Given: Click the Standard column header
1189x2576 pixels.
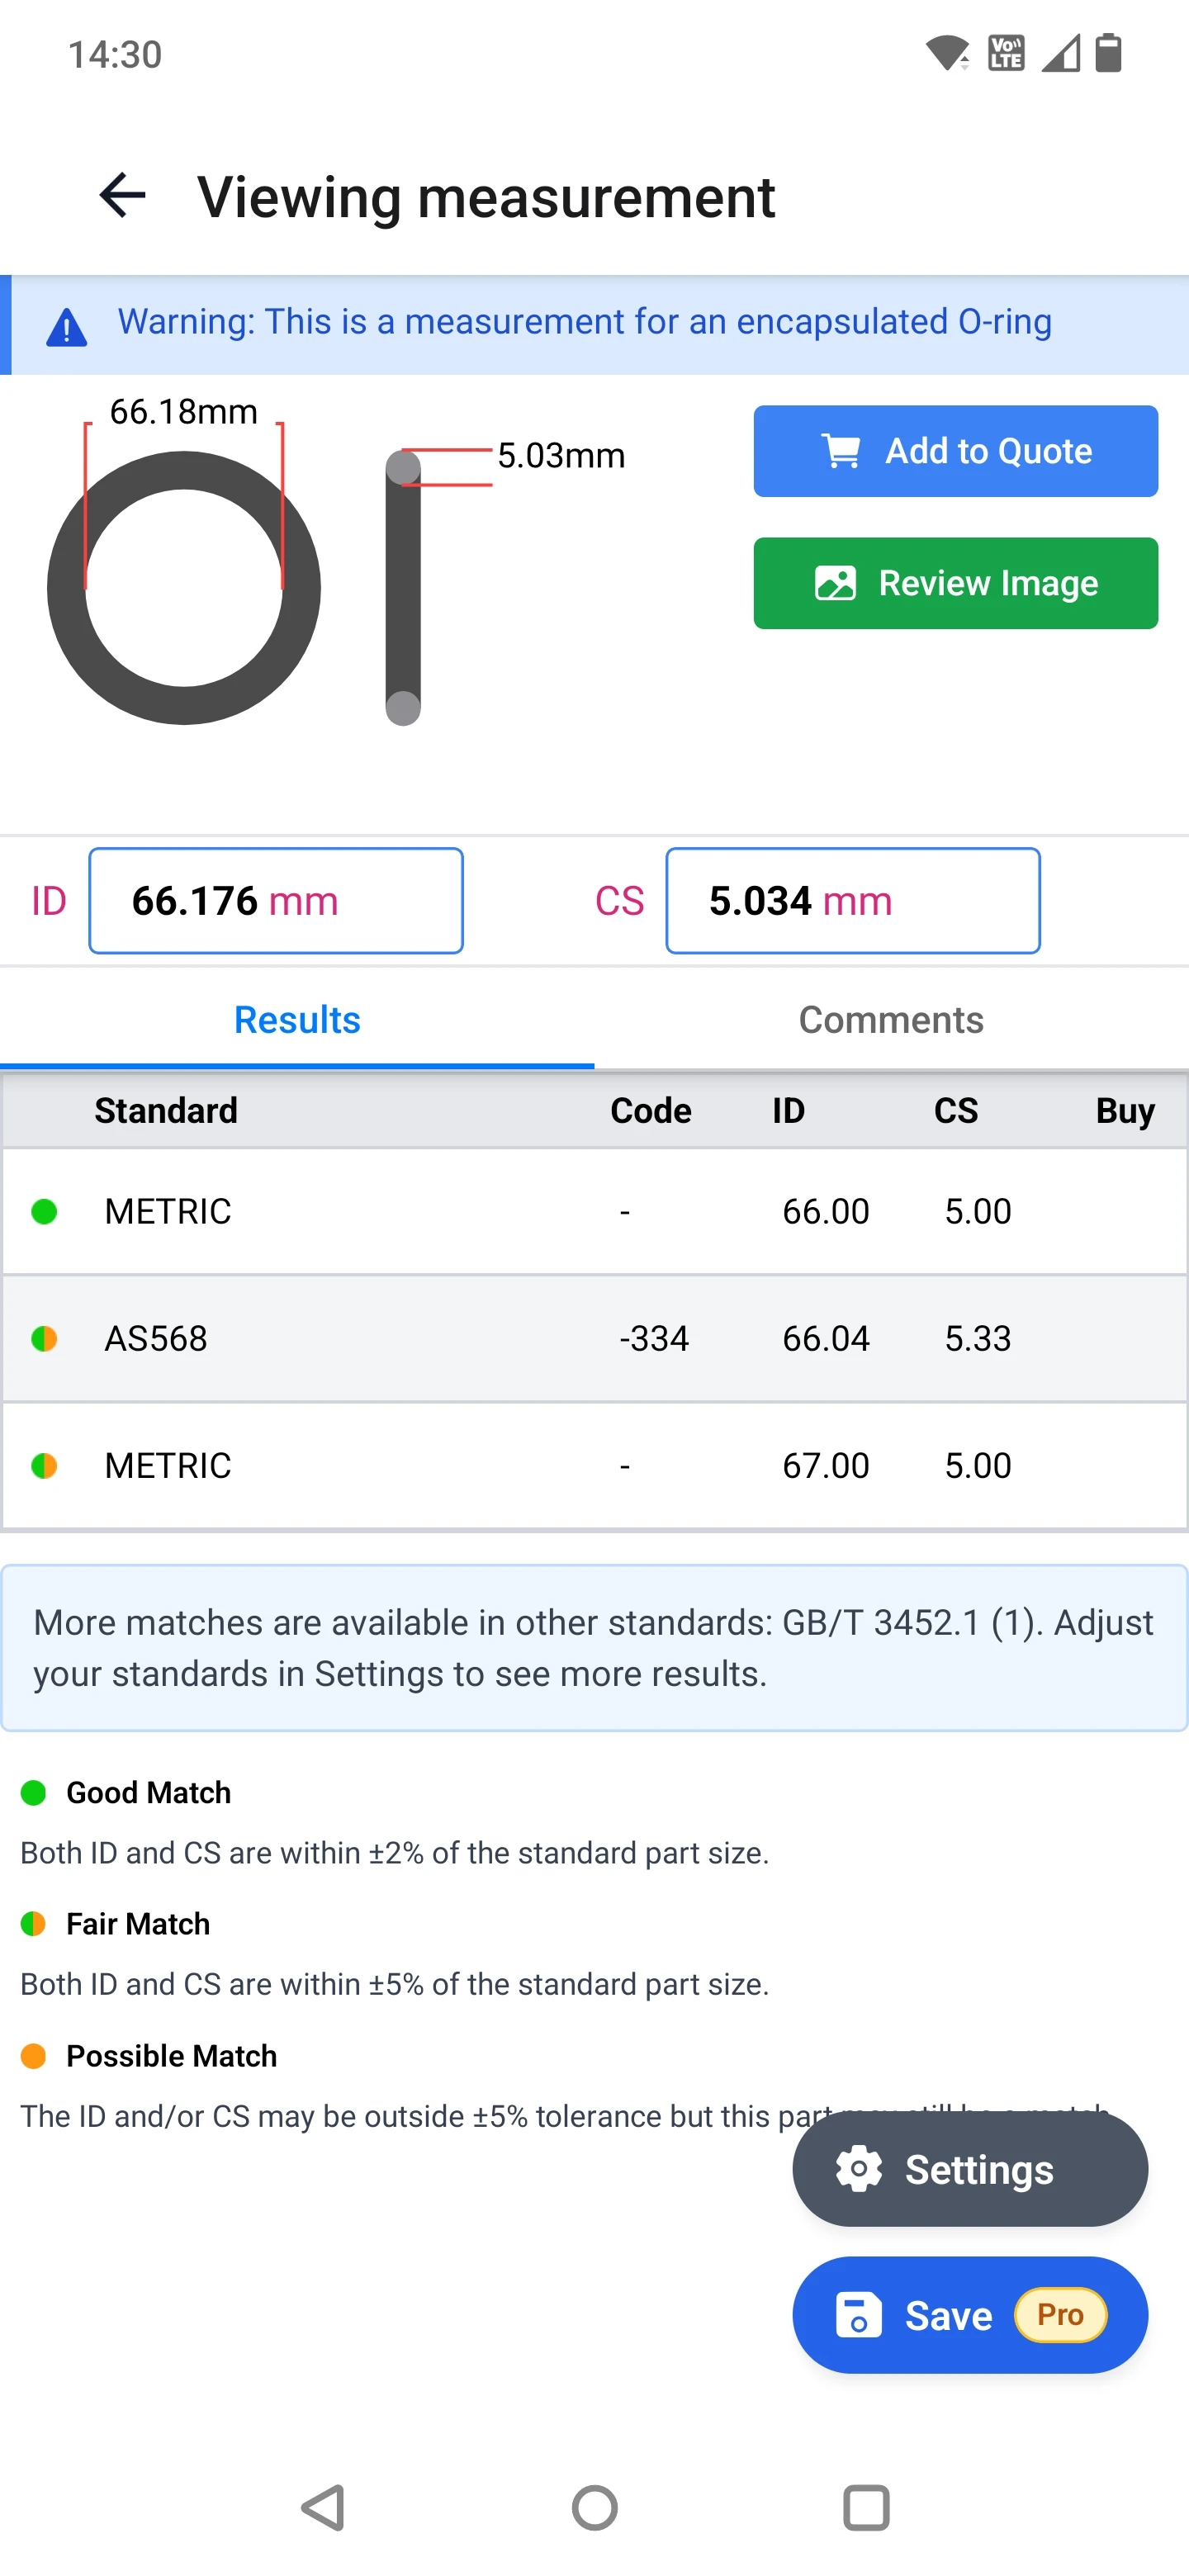Looking at the screenshot, I should click(166, 1110).
